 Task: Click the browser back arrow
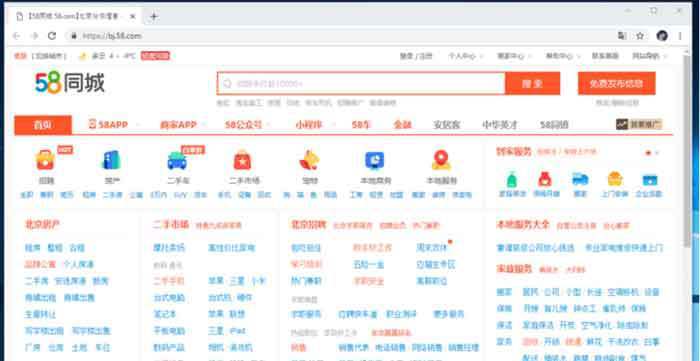(17, 36)
